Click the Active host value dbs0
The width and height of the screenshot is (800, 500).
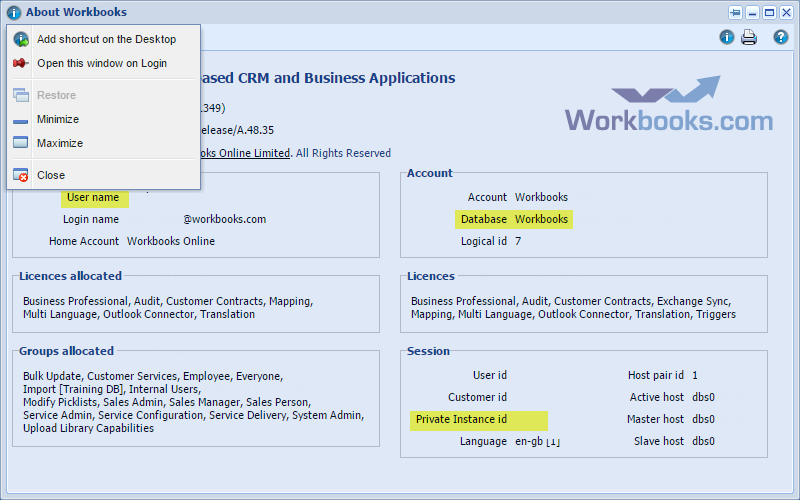(x=704, y=397)
